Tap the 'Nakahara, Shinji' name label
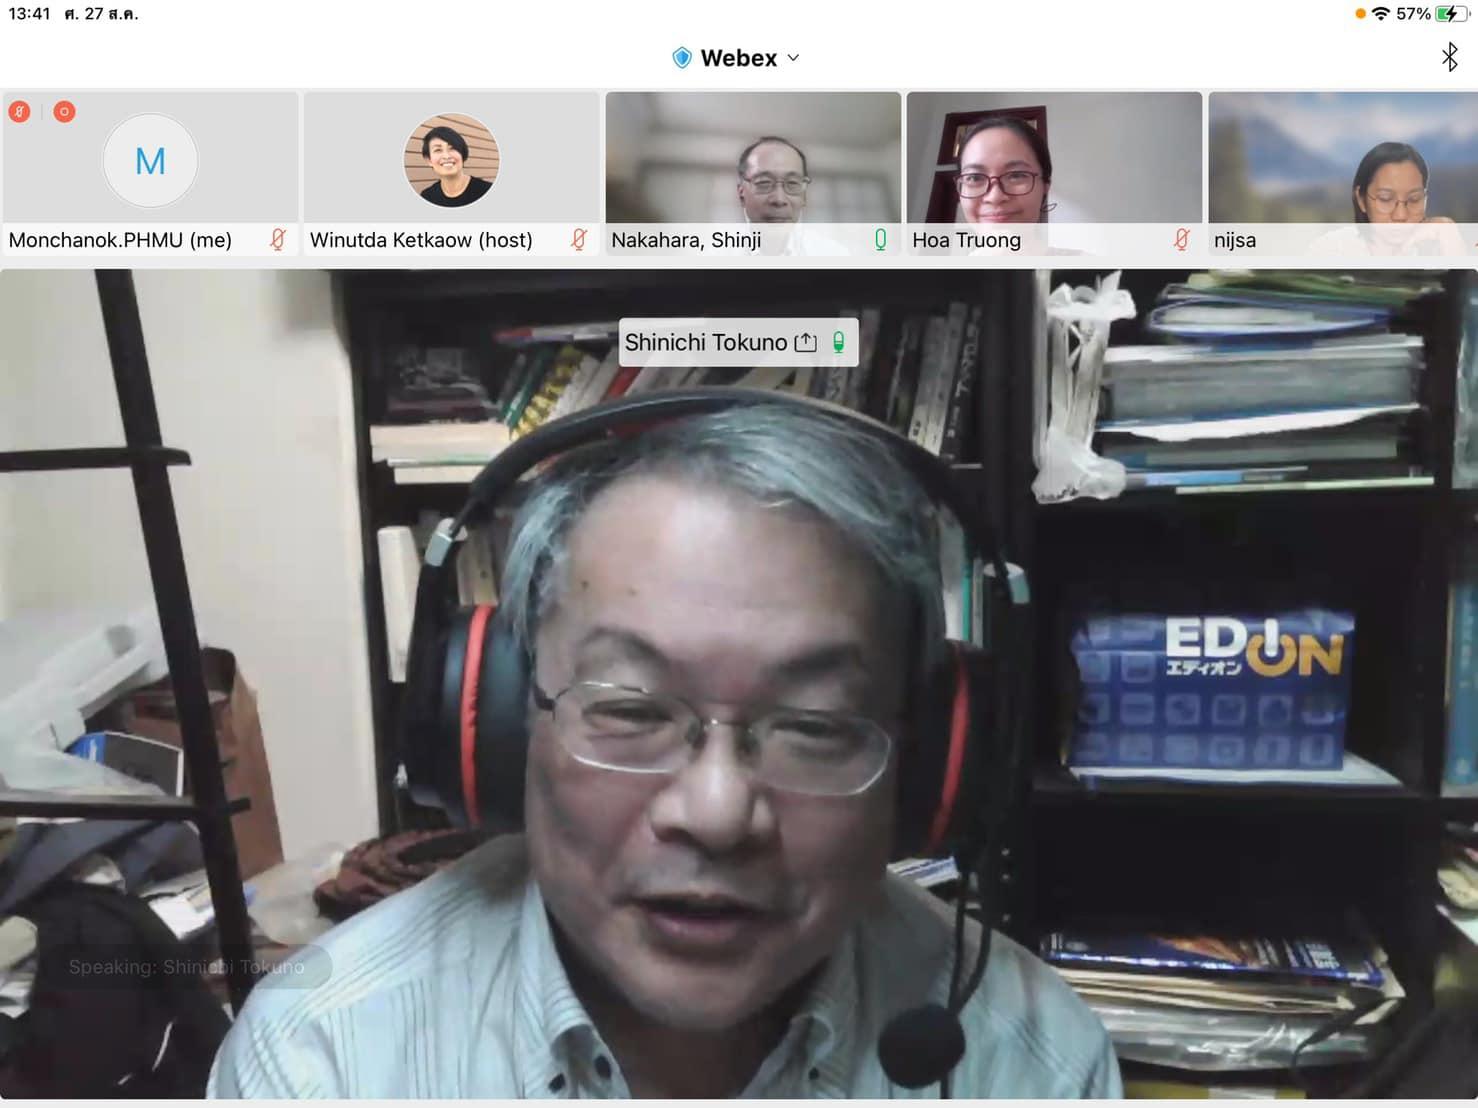The height and width of the screenshot is (1108, 1478). tap(686, 240)
